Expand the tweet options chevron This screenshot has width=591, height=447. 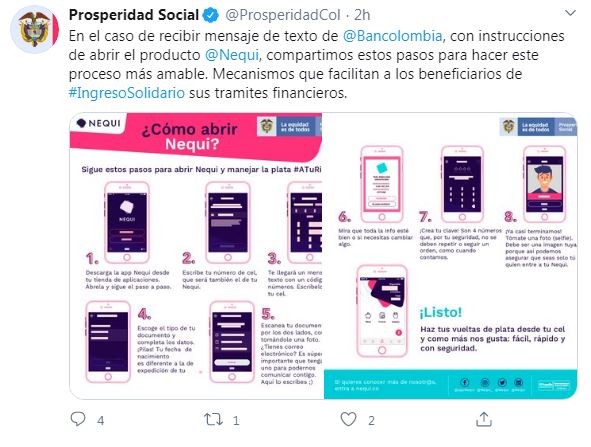571,13
